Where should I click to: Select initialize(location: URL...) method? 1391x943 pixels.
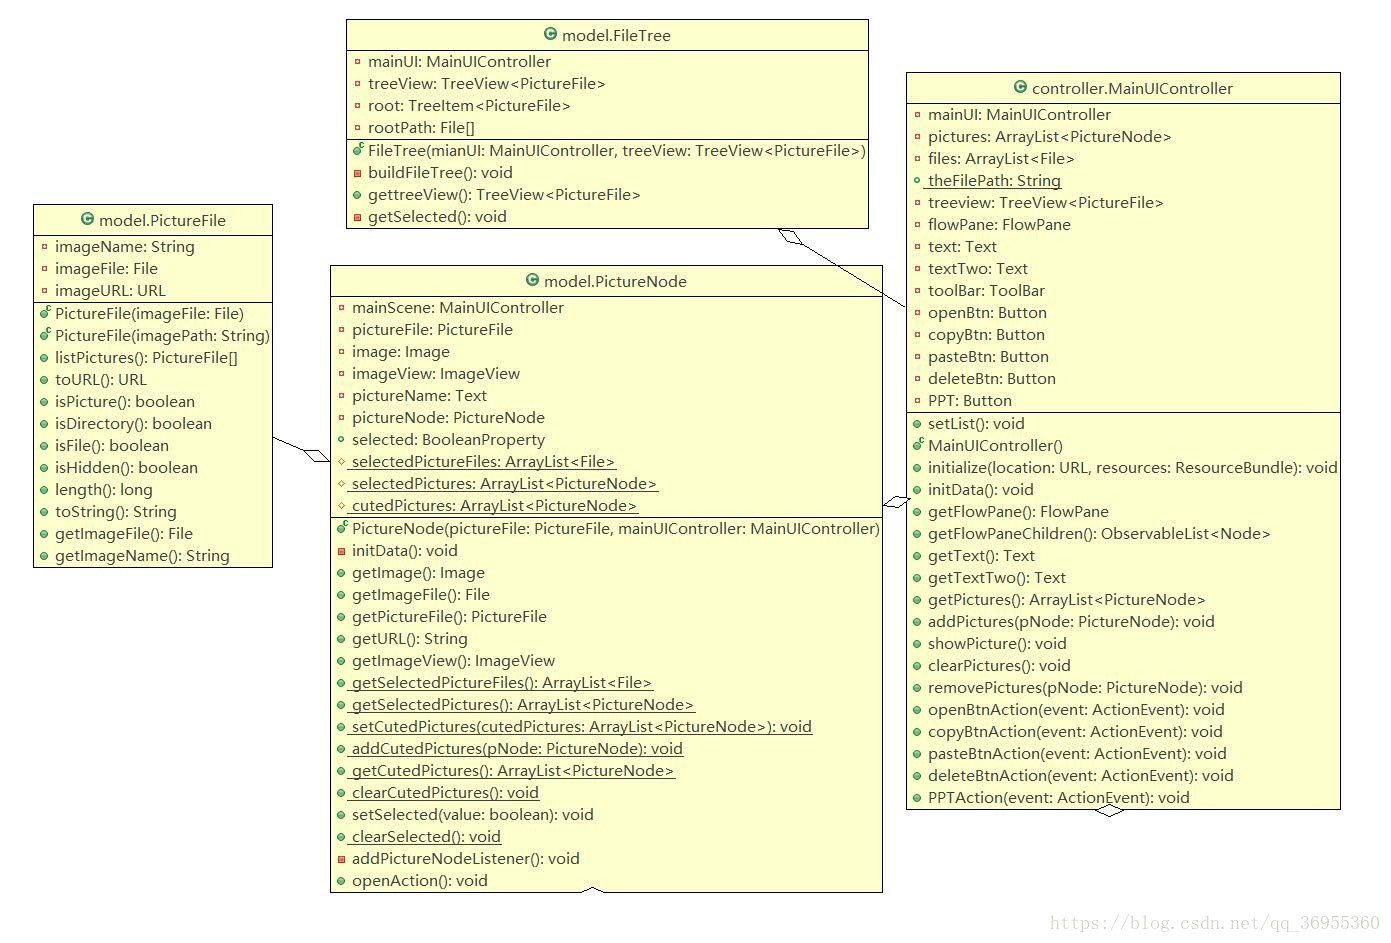(1132, 468)
